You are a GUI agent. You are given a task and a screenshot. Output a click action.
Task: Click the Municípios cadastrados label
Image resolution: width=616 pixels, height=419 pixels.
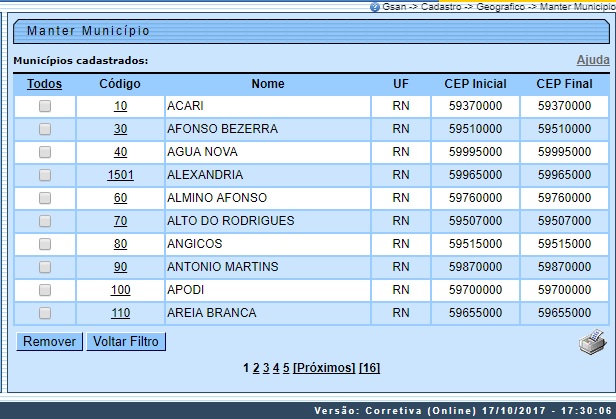[81, 61]
